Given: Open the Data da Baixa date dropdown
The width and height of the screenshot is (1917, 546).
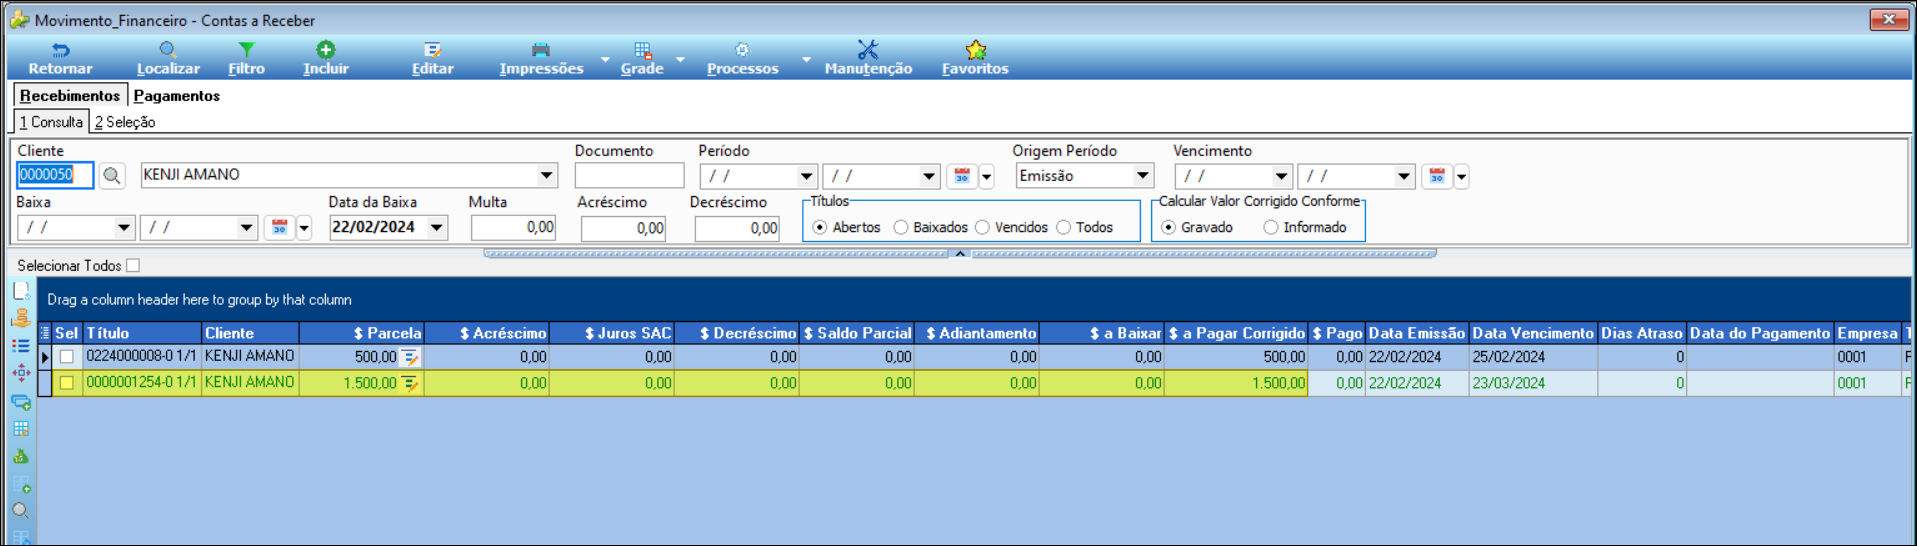Looking at the screenshot, I should point(437,228).
